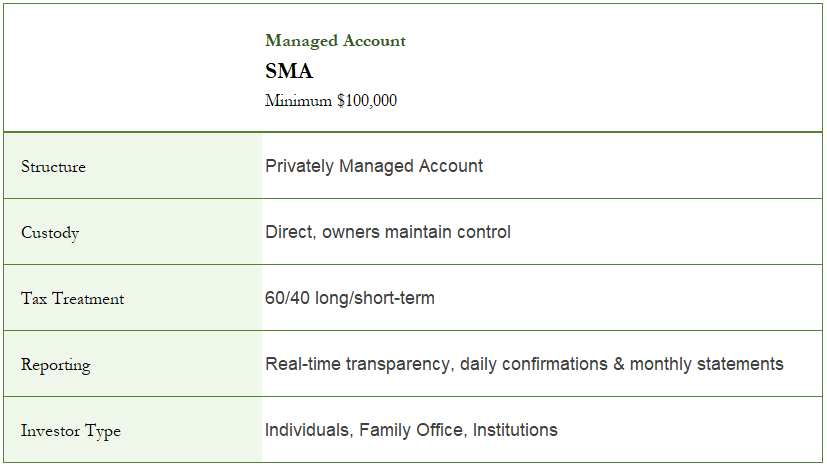Select the Investor Type row label

tap(71, 431)
